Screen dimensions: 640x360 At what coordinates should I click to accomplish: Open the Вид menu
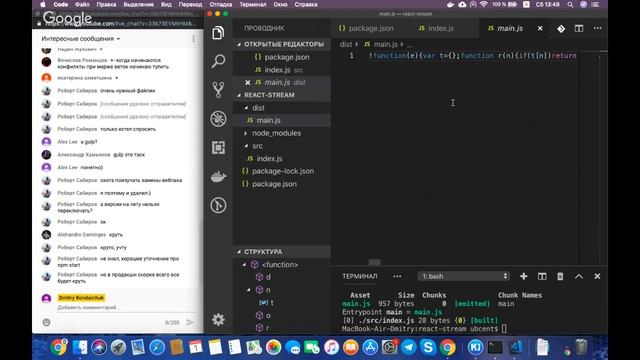click(166, 4)
